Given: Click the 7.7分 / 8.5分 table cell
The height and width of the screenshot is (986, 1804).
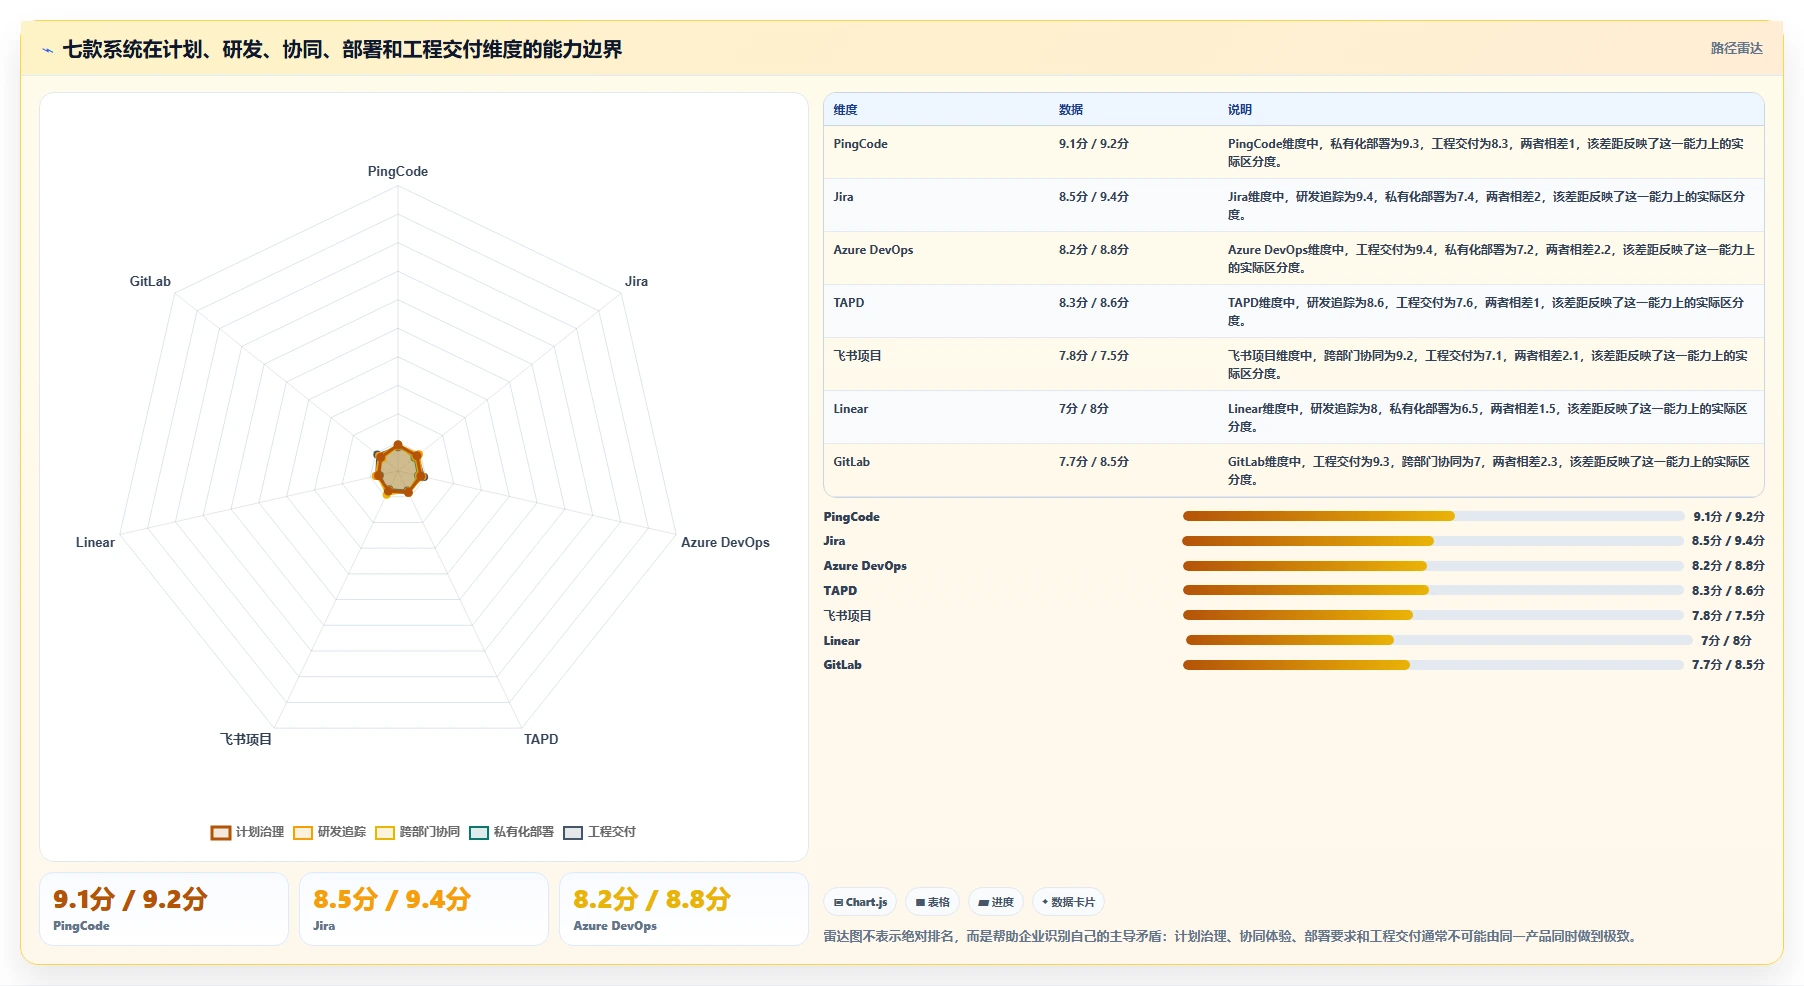Looking at the screenshot, I should coord(1094,462).
